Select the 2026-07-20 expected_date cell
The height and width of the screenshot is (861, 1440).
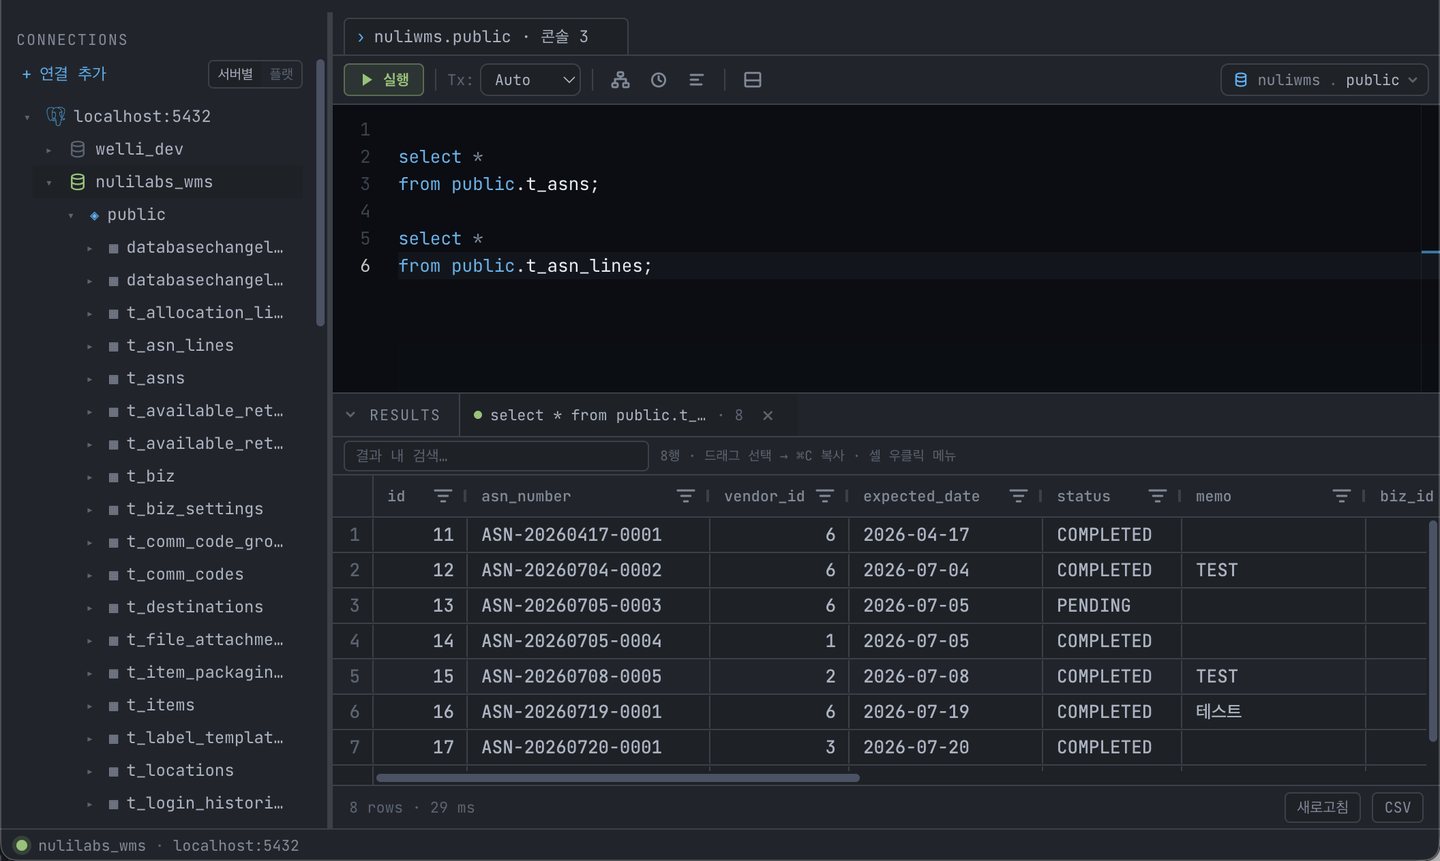(946, 748)
